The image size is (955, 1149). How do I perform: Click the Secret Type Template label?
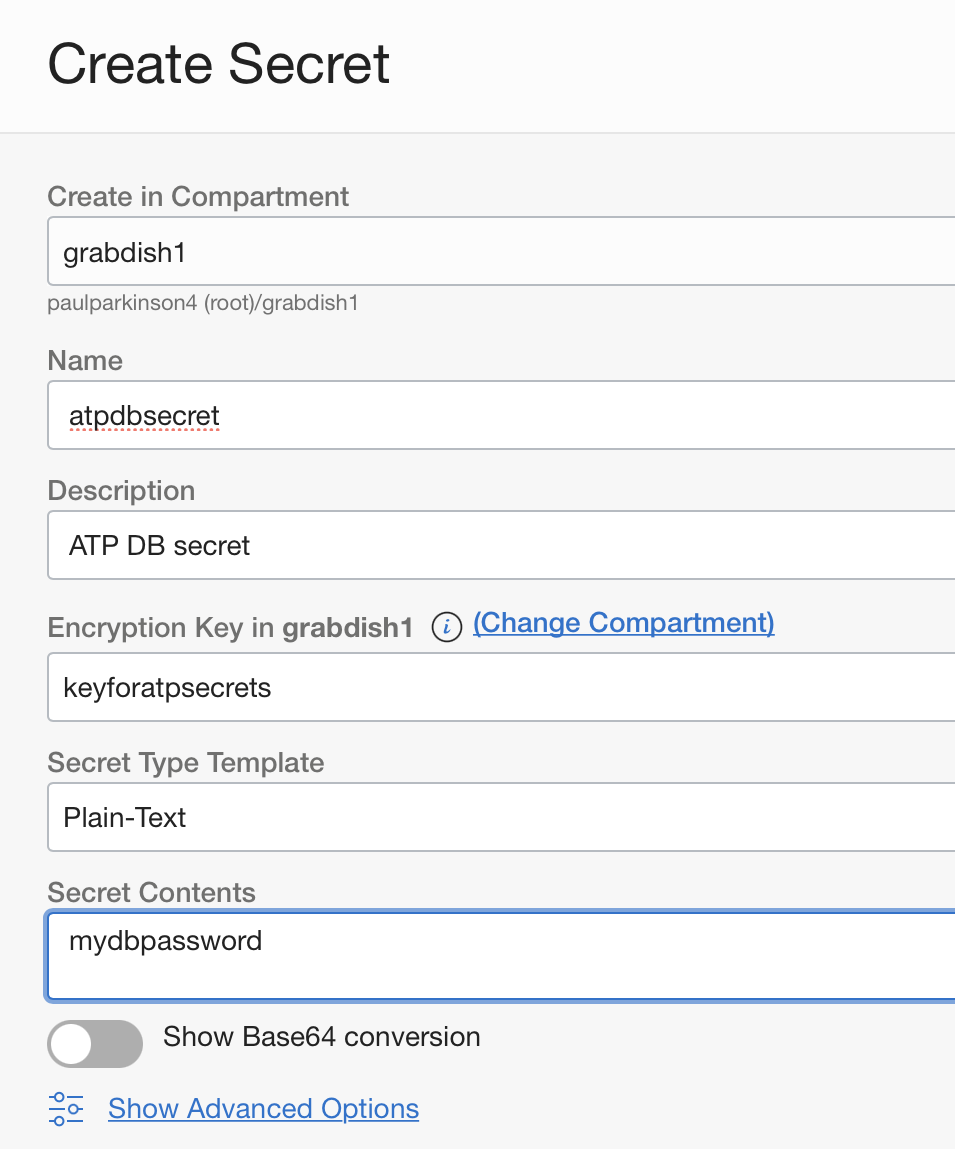click(x=185, y=762)
